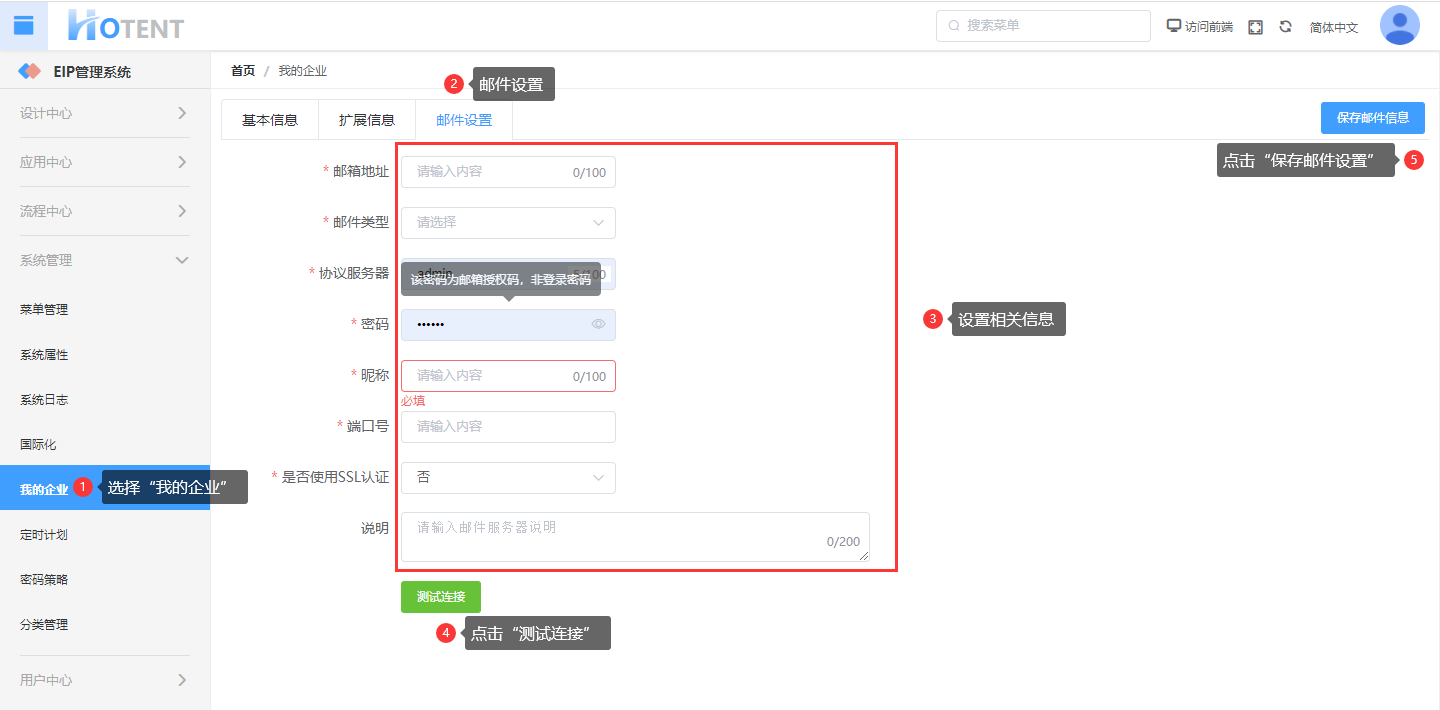
Task: Switch language via 简体中文
Action: [1334, 27]
